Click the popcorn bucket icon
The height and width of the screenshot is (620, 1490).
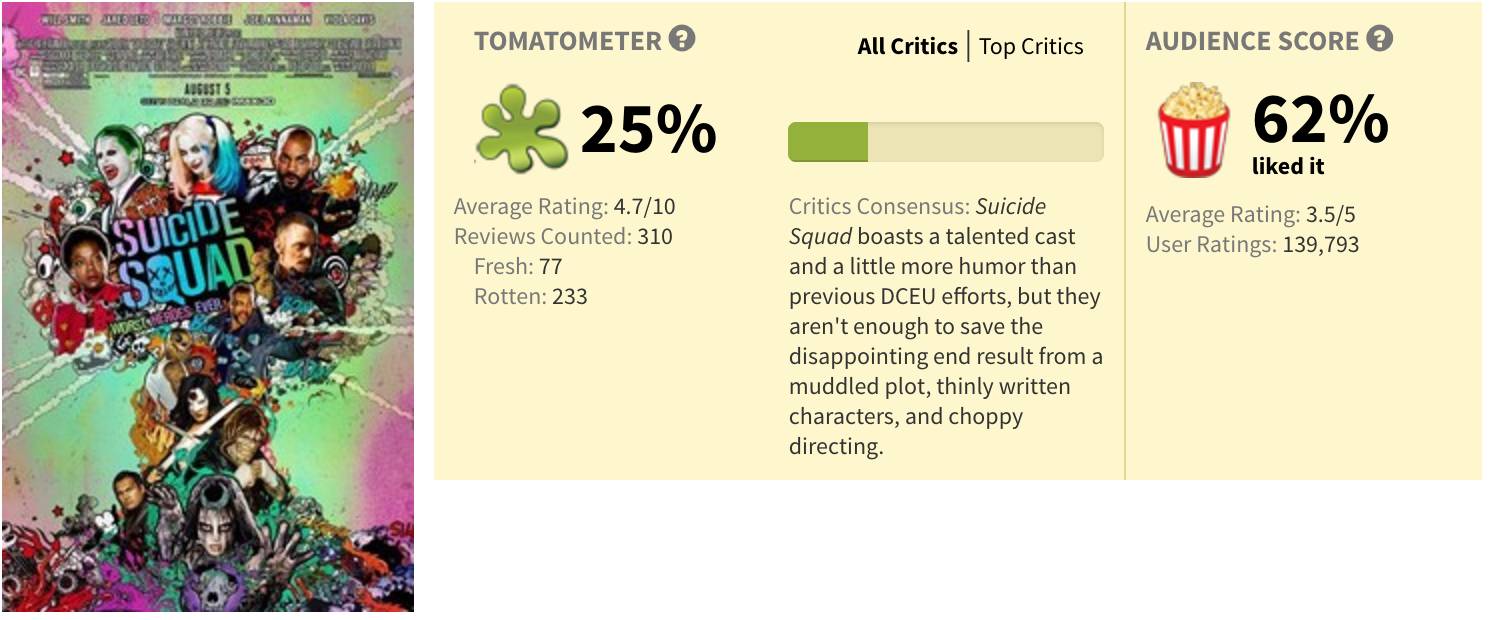tap(1193, 130)
